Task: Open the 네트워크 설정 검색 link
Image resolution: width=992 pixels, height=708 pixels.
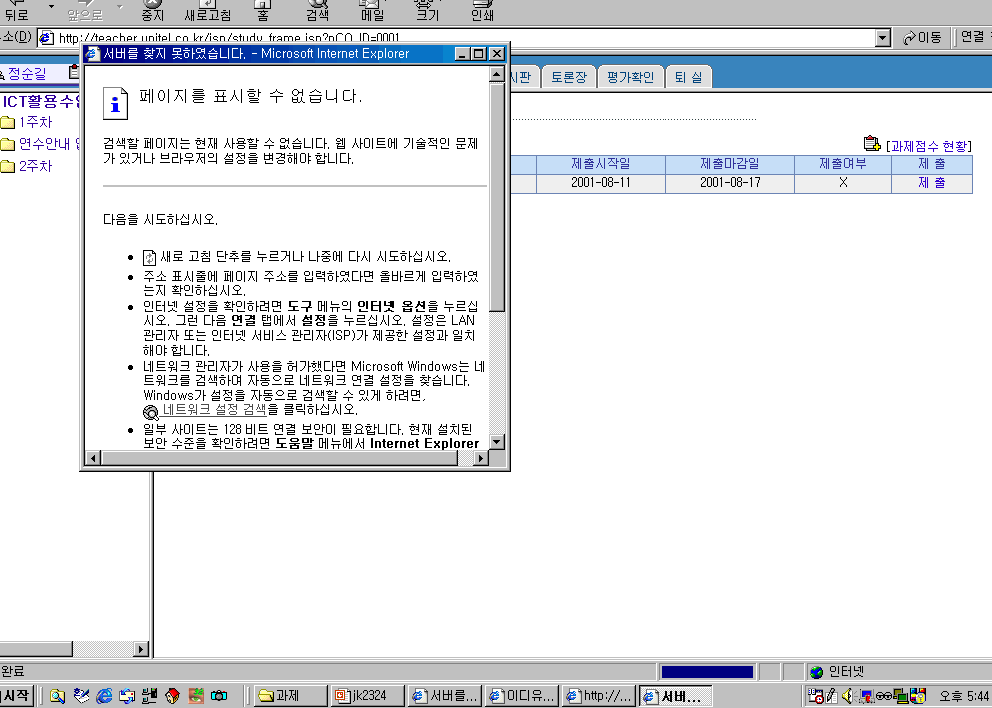Action: click(214, 410)
